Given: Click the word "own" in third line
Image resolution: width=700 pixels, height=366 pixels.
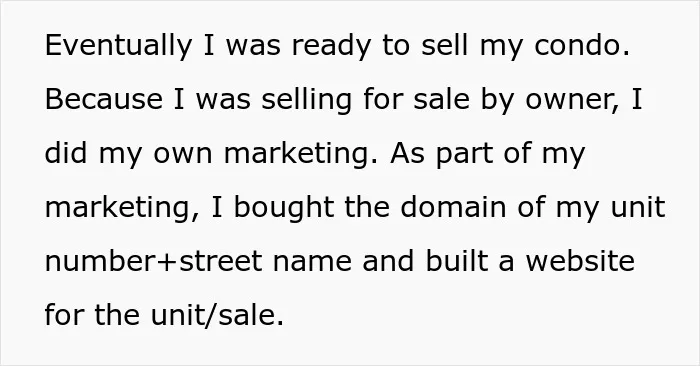Looking at the screenshot, I should 183,155.
